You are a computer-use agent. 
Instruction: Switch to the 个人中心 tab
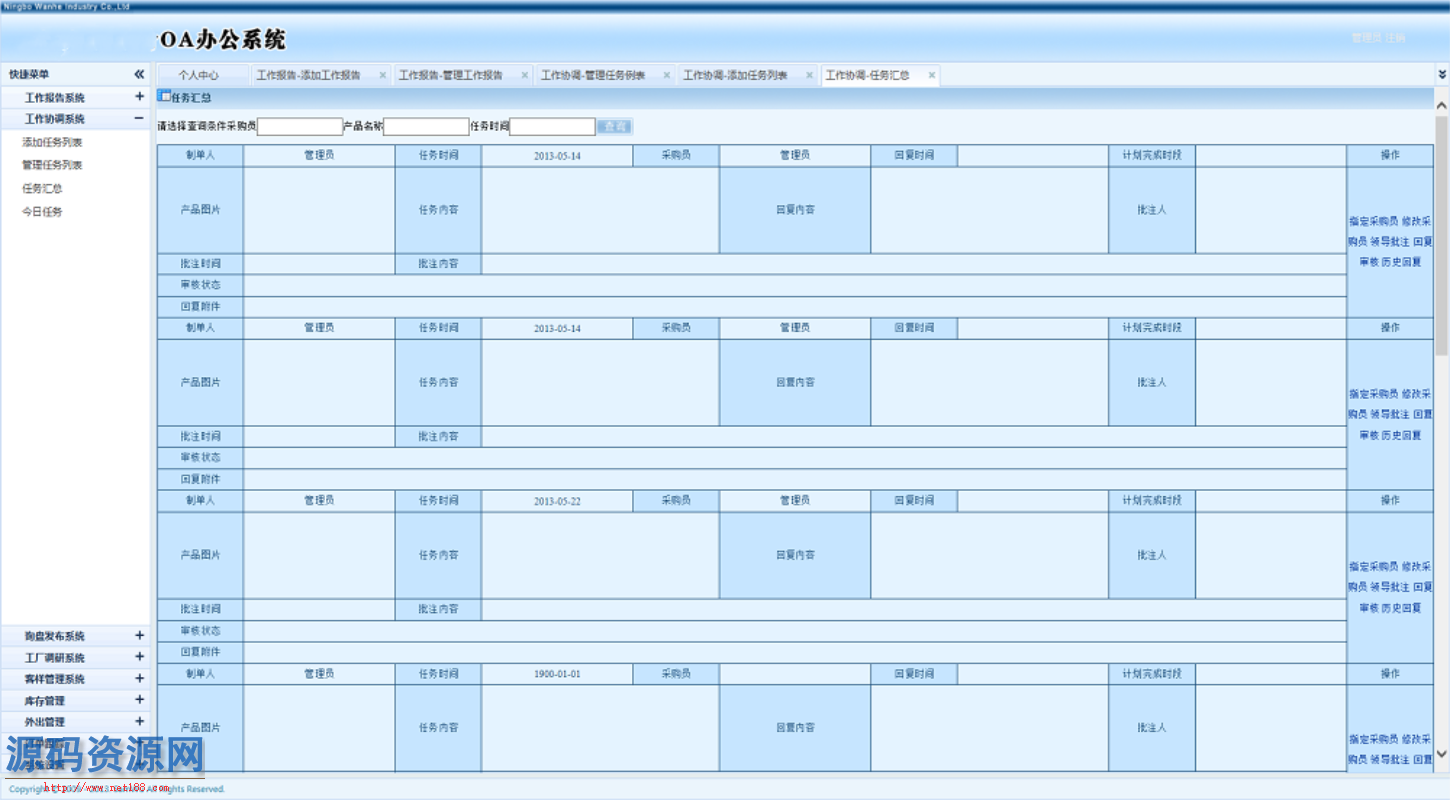(x=199, y=75)
